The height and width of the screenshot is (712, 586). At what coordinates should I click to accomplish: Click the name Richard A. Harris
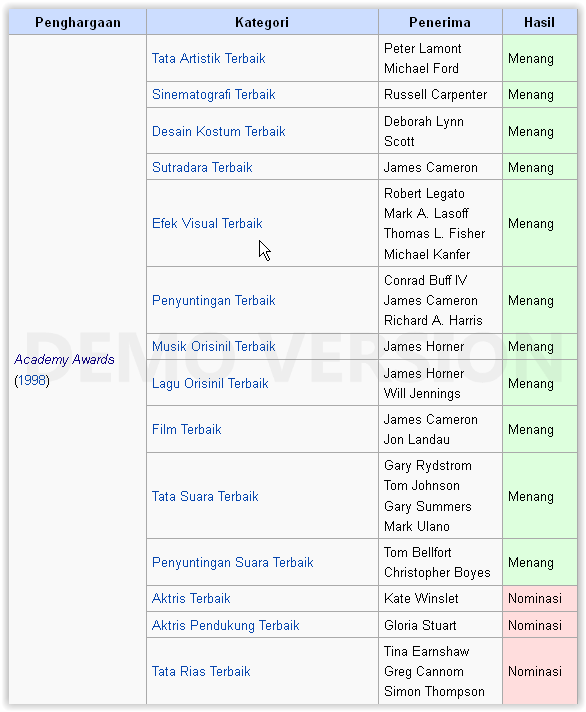tap(433, 321)
